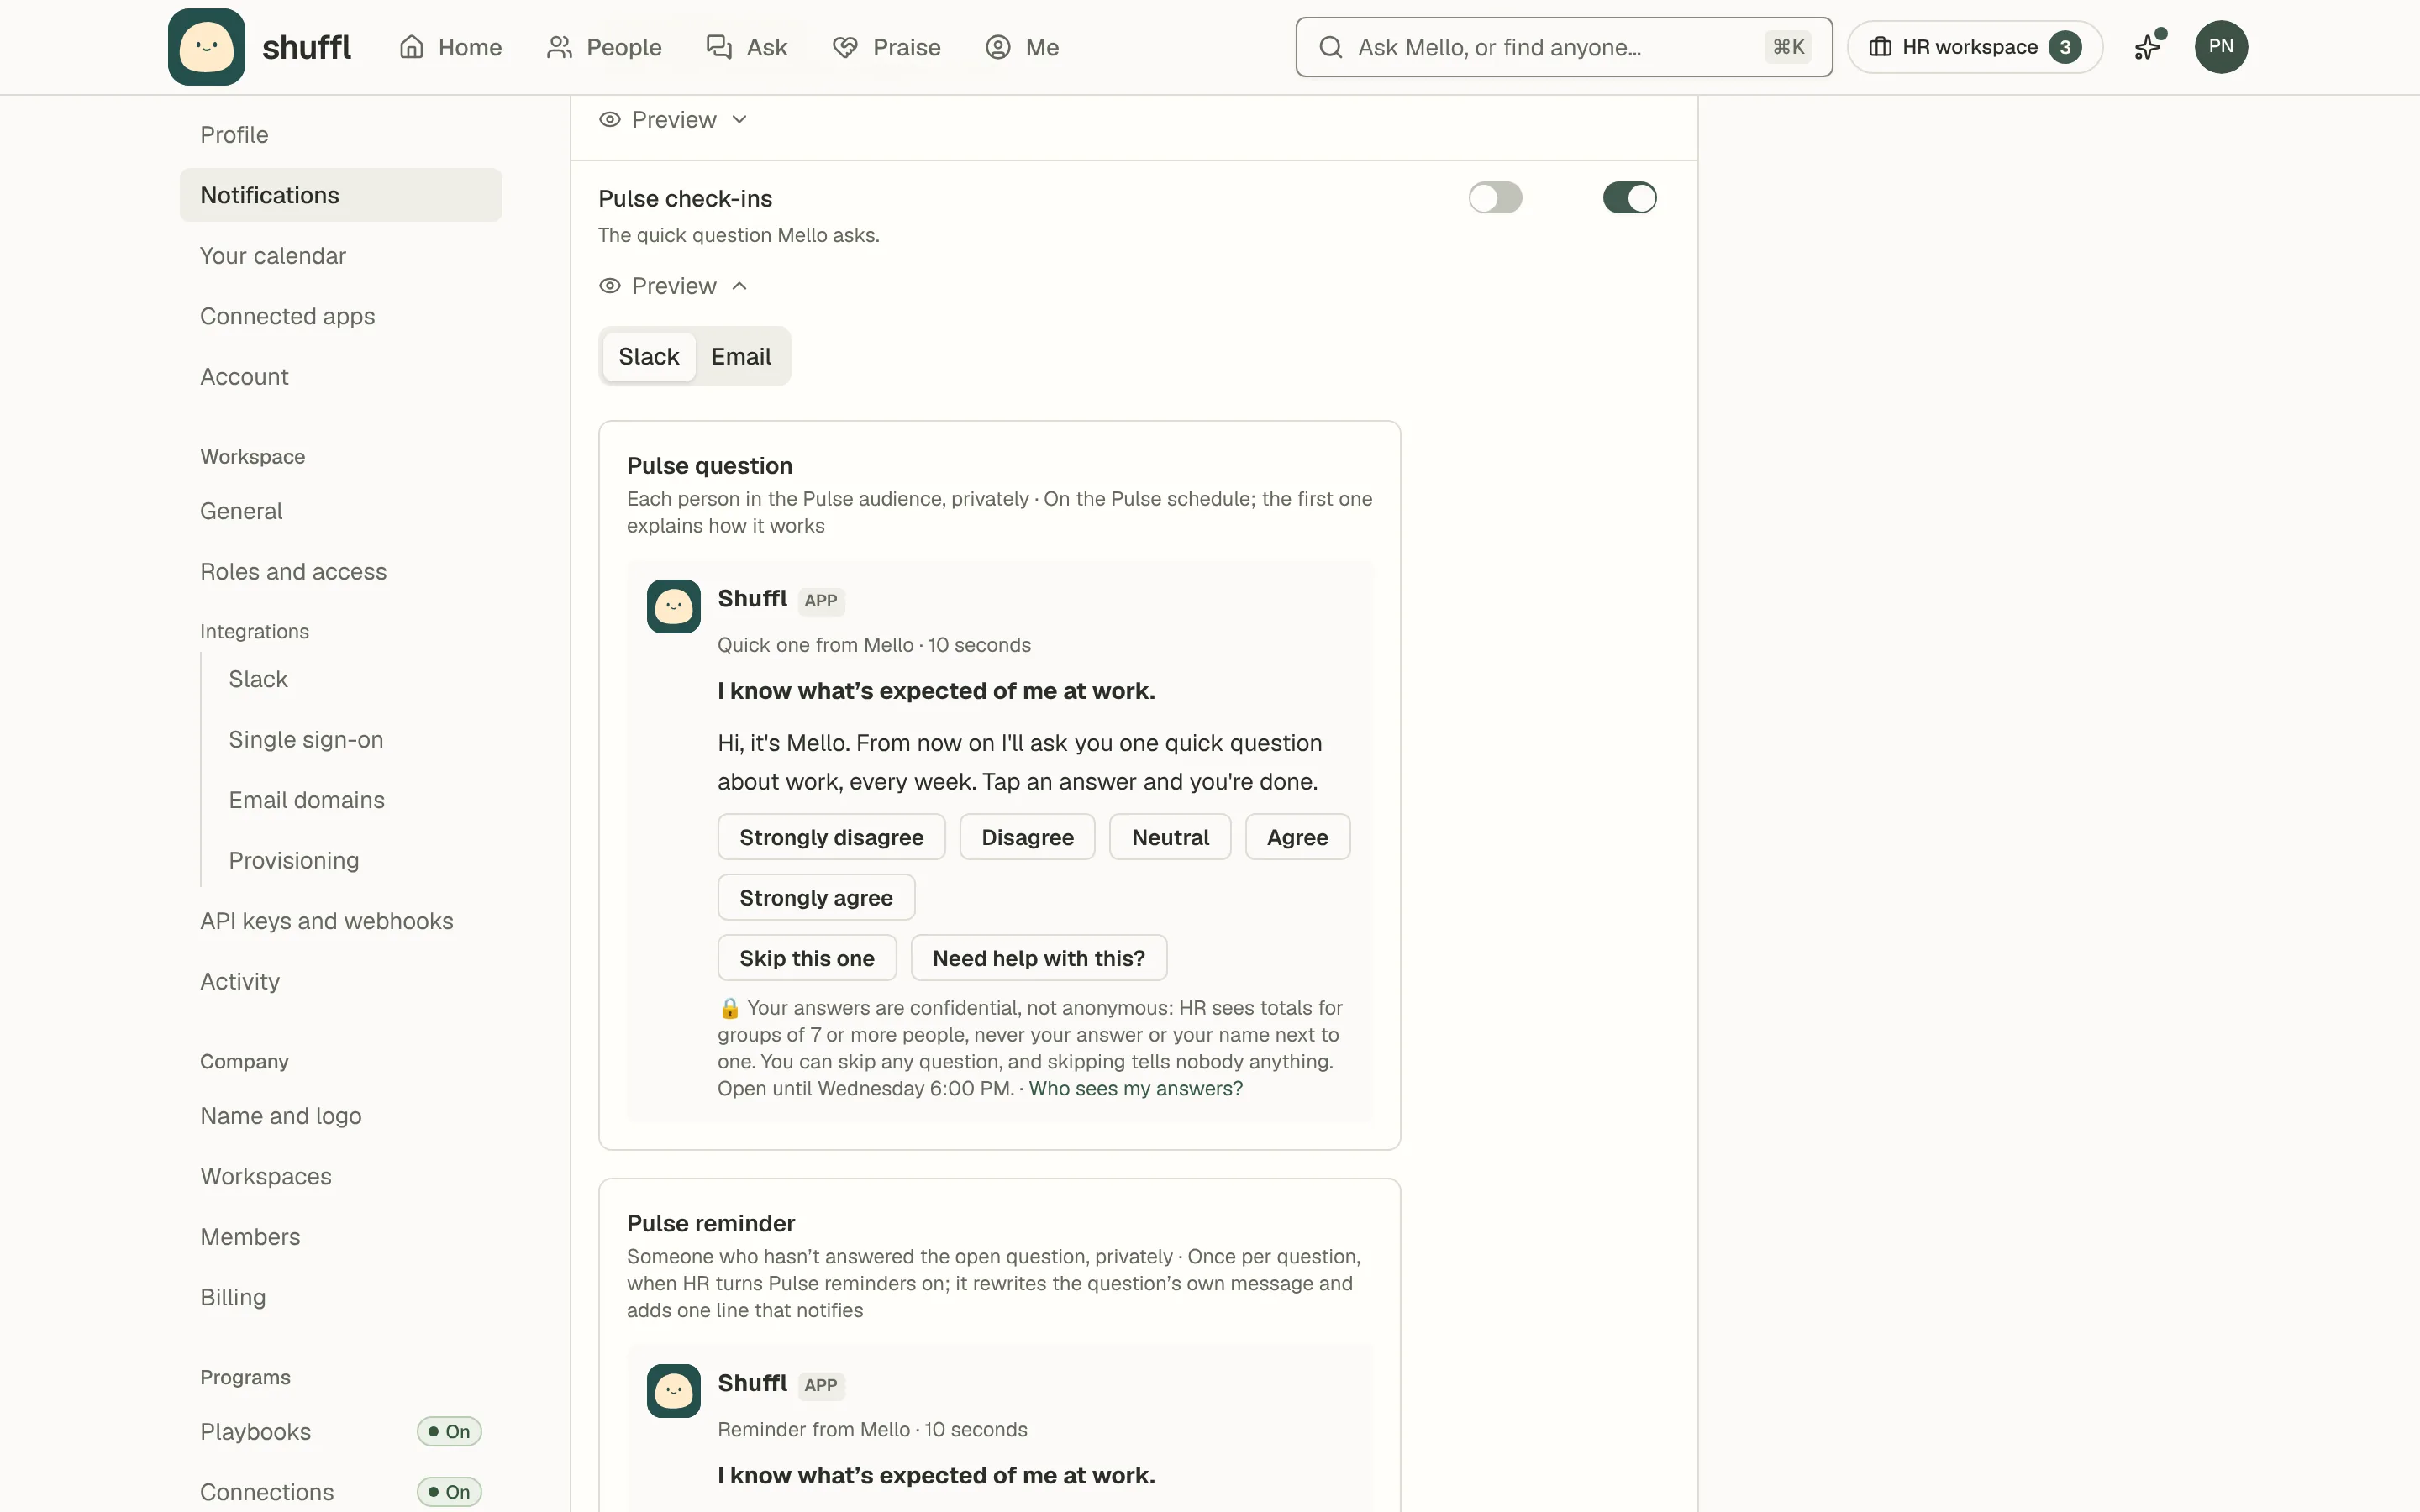This screenshot has height=1512, width=2420.
Task: Choose the Agree answer
Action: [1297, 837]
